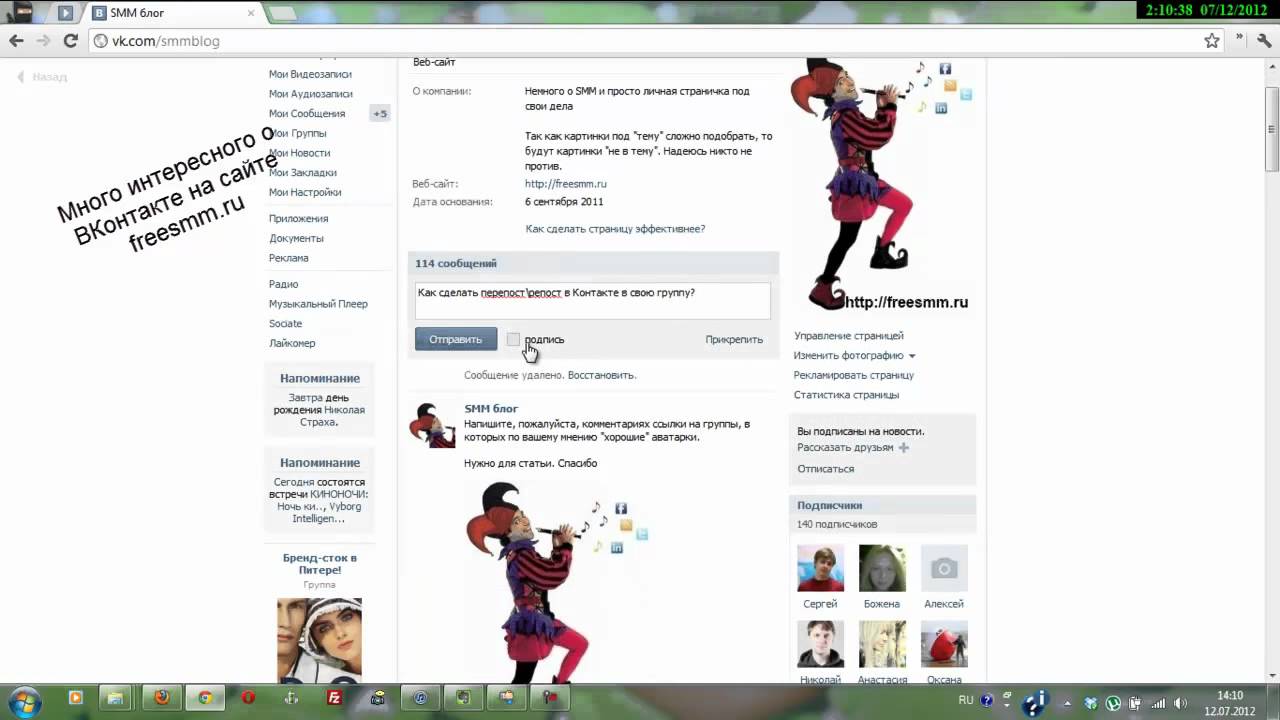
Task: Open Мои Настройки in the sidebar
Action: point(305,192)
